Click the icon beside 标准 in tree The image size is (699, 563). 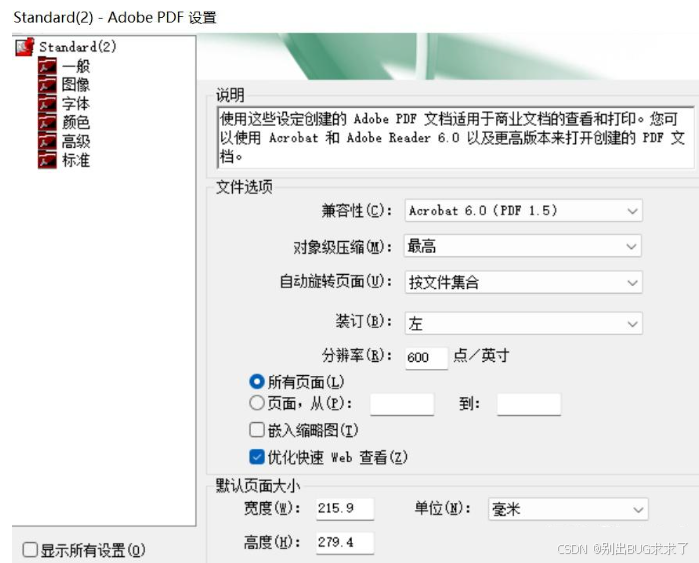[47, 160]
